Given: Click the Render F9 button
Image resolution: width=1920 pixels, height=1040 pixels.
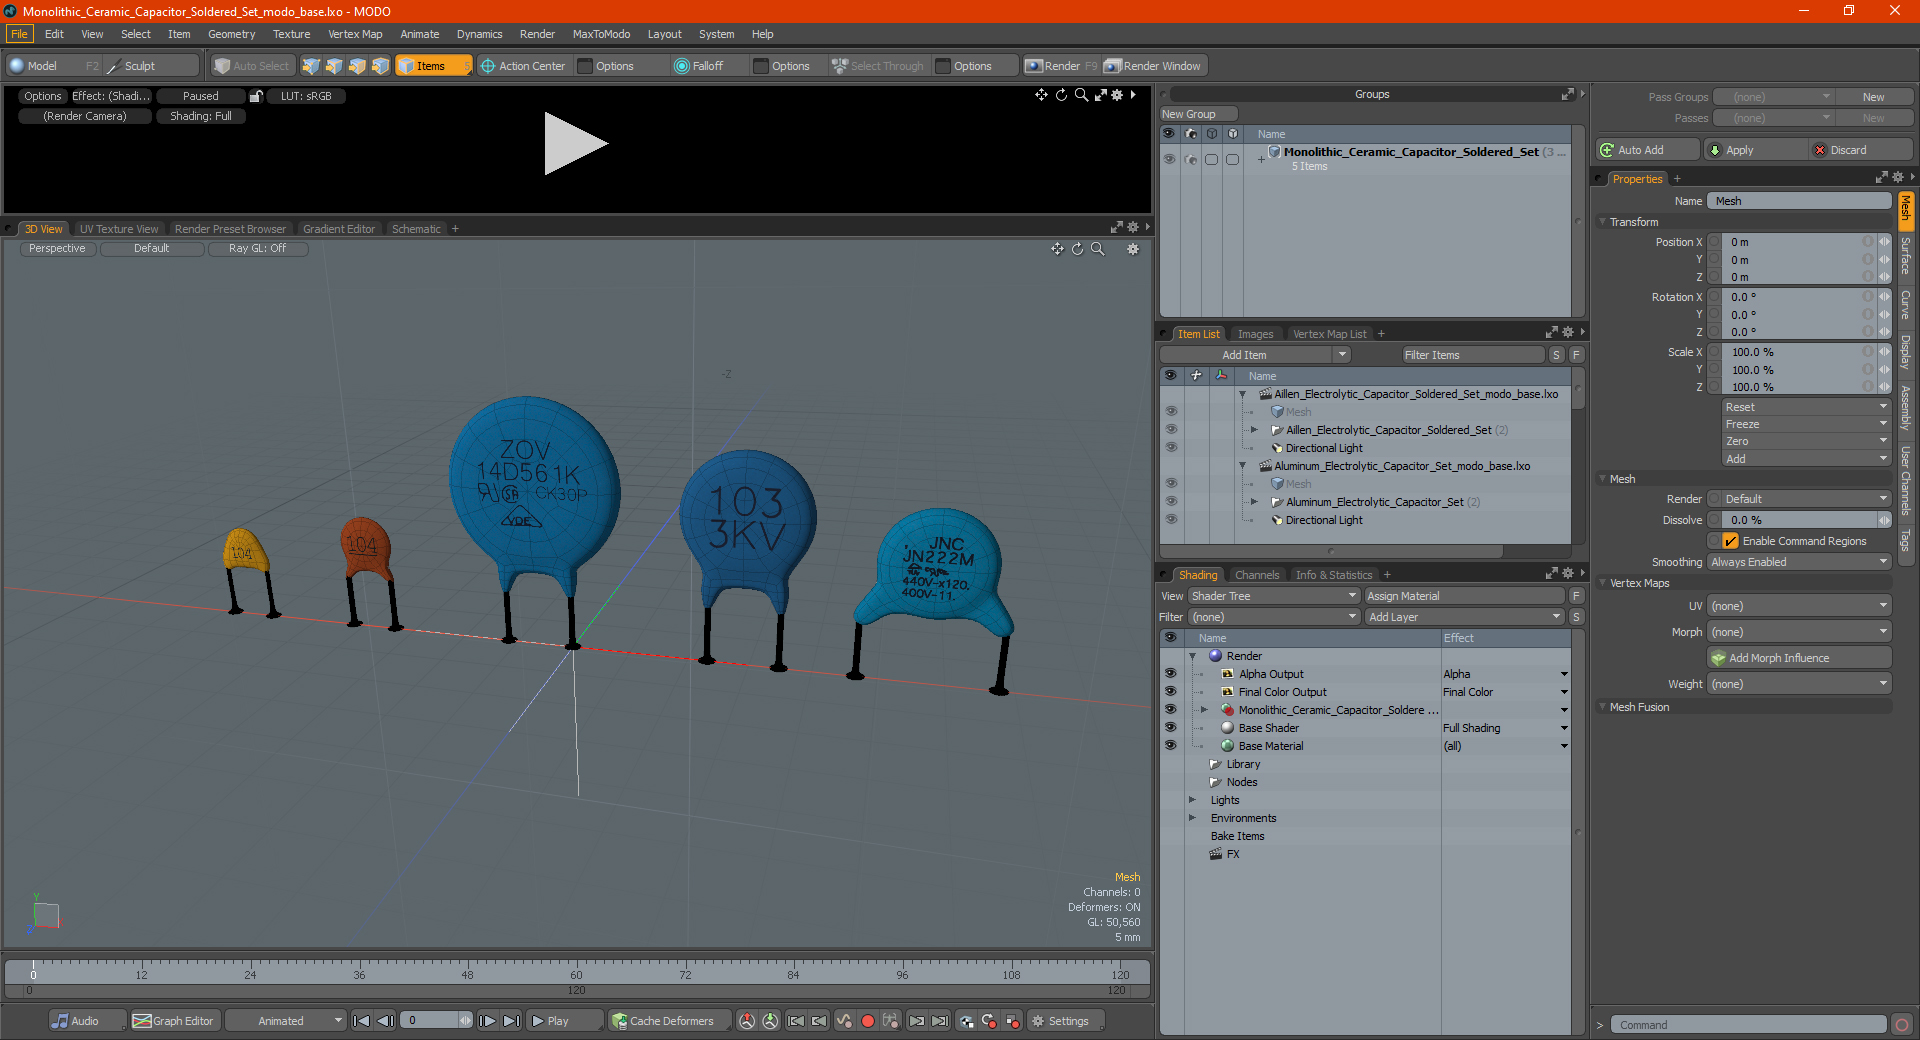Looking at the screenshot, I should (1061, 66).
